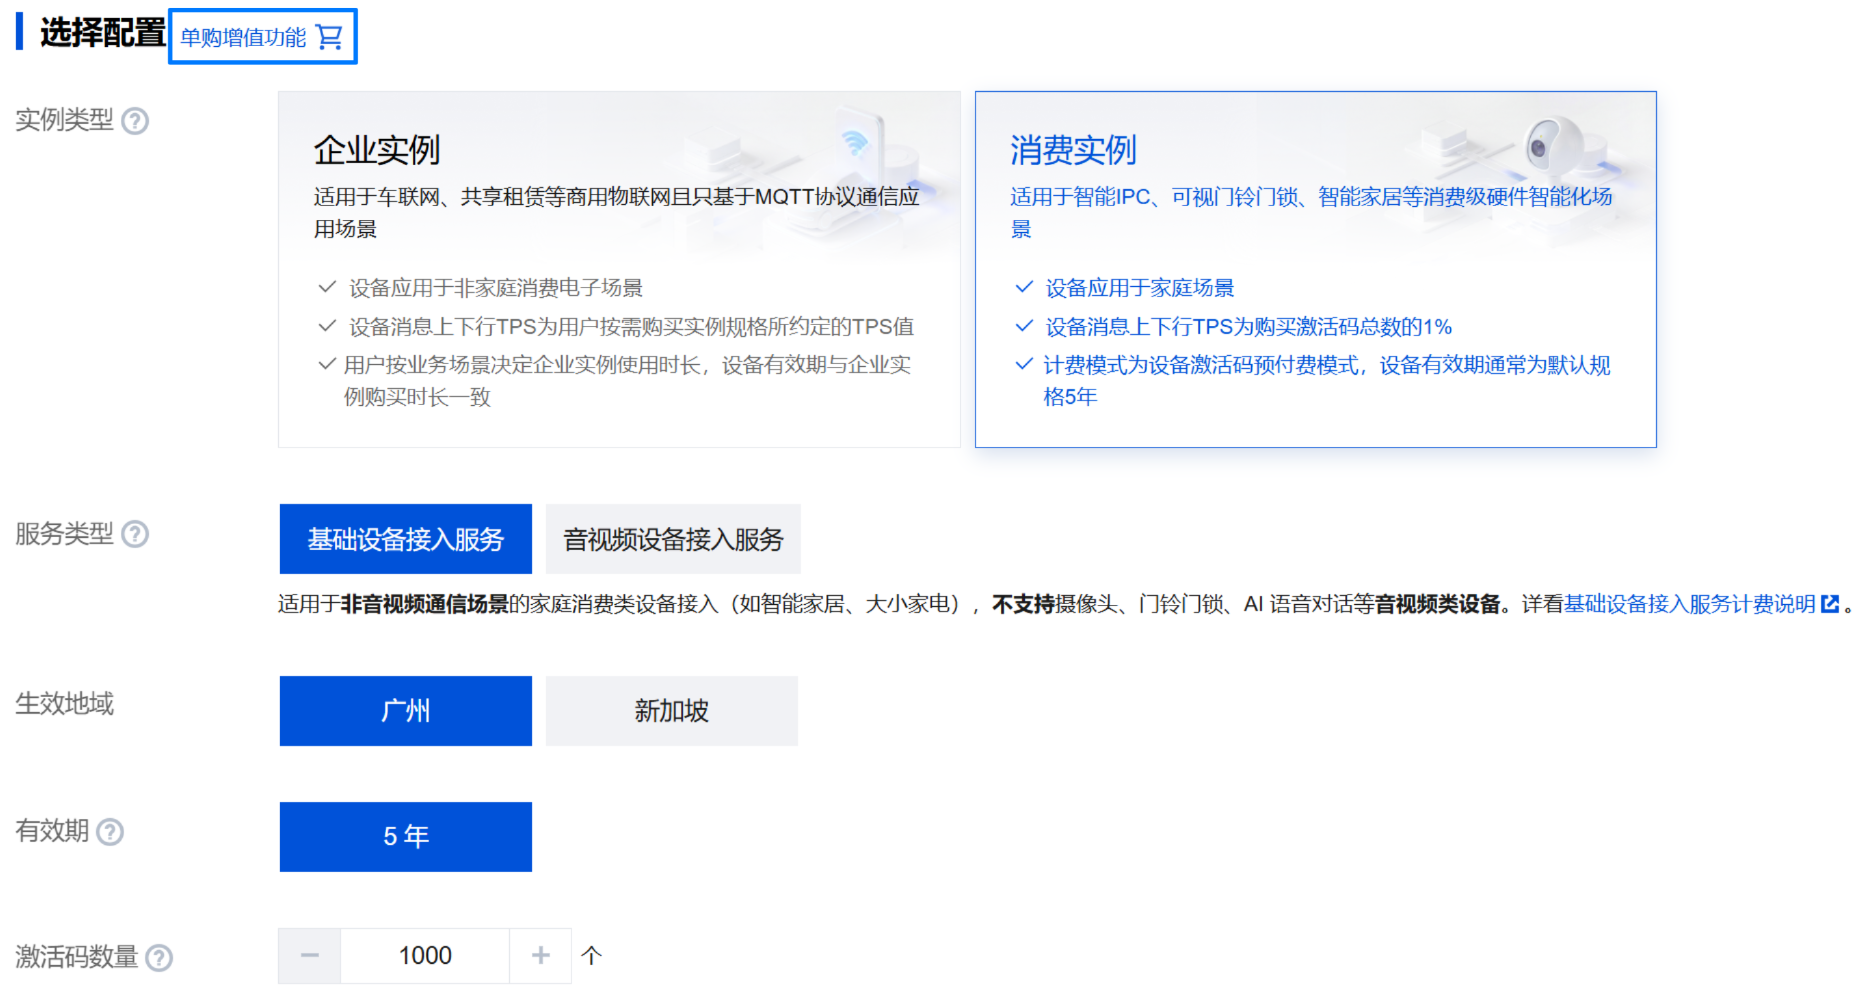Screen dimensions: 1858x997
Task: Click the activation code quantity field showing 1000
Action: click(425, 956)
